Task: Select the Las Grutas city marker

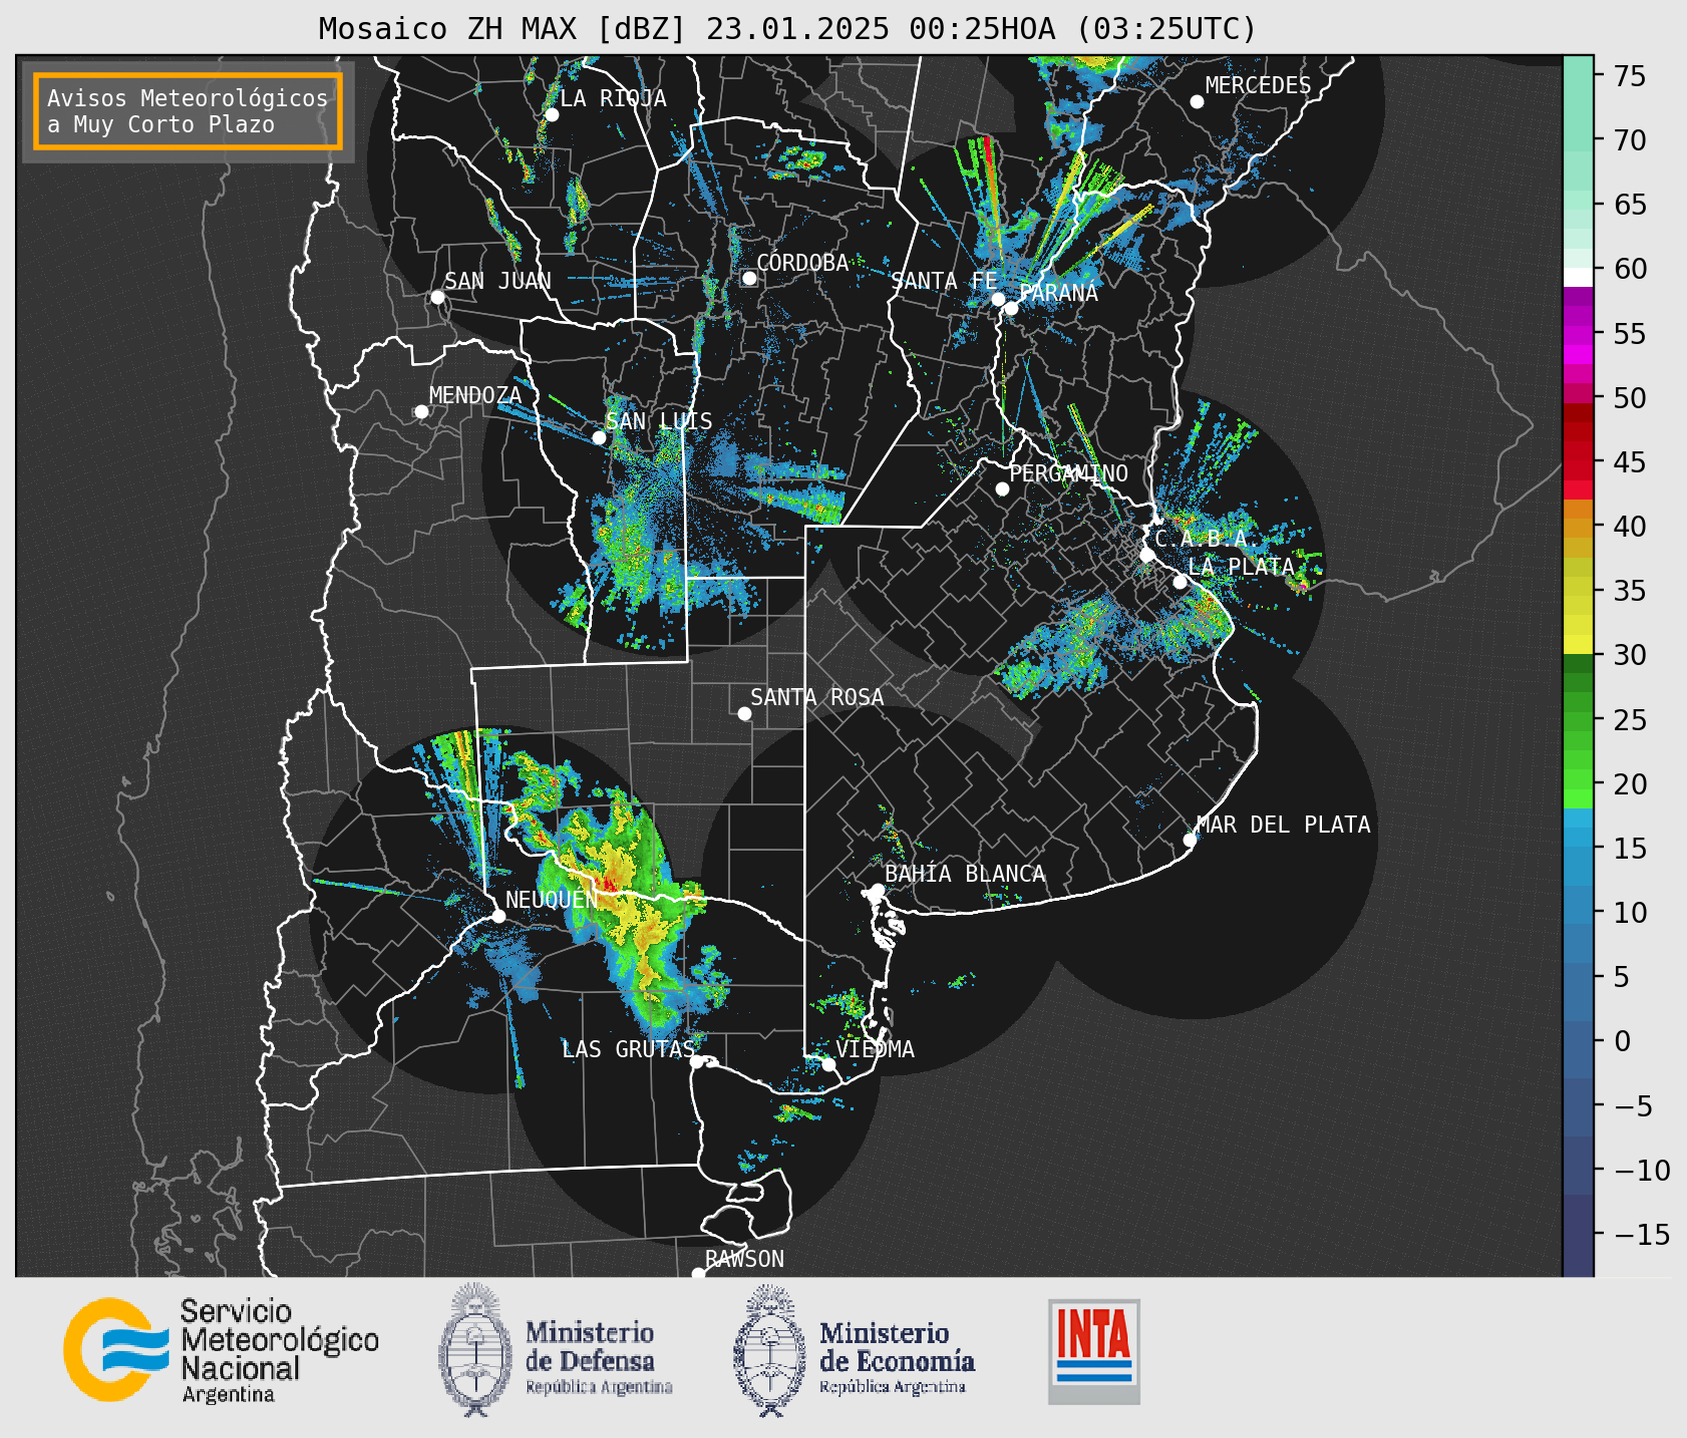Action: 697,1062
